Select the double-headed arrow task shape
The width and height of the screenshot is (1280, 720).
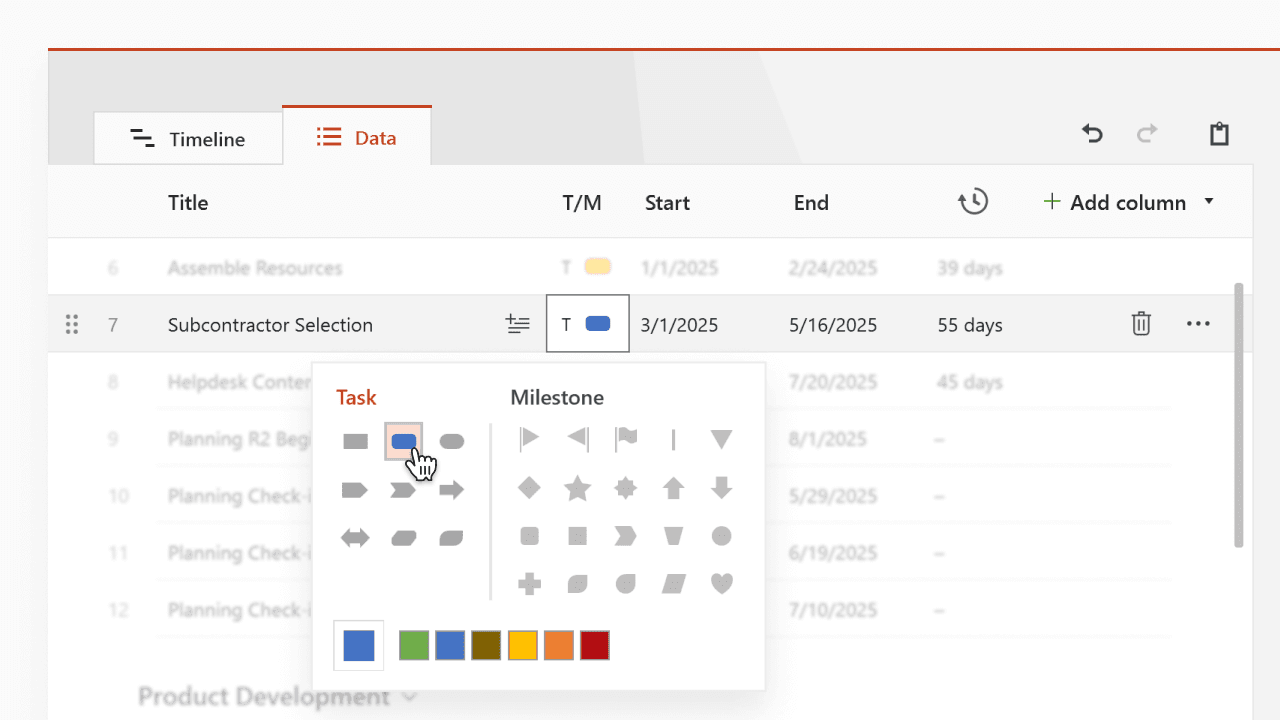point(355,538)
